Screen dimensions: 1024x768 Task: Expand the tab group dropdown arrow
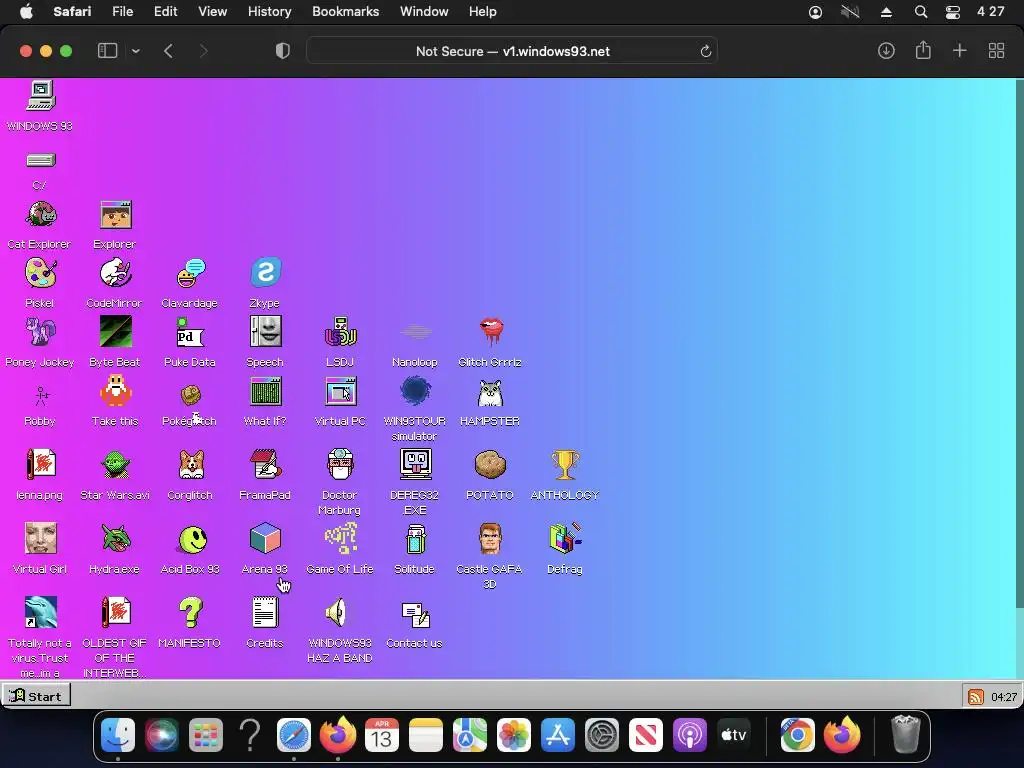pos(136,51)
